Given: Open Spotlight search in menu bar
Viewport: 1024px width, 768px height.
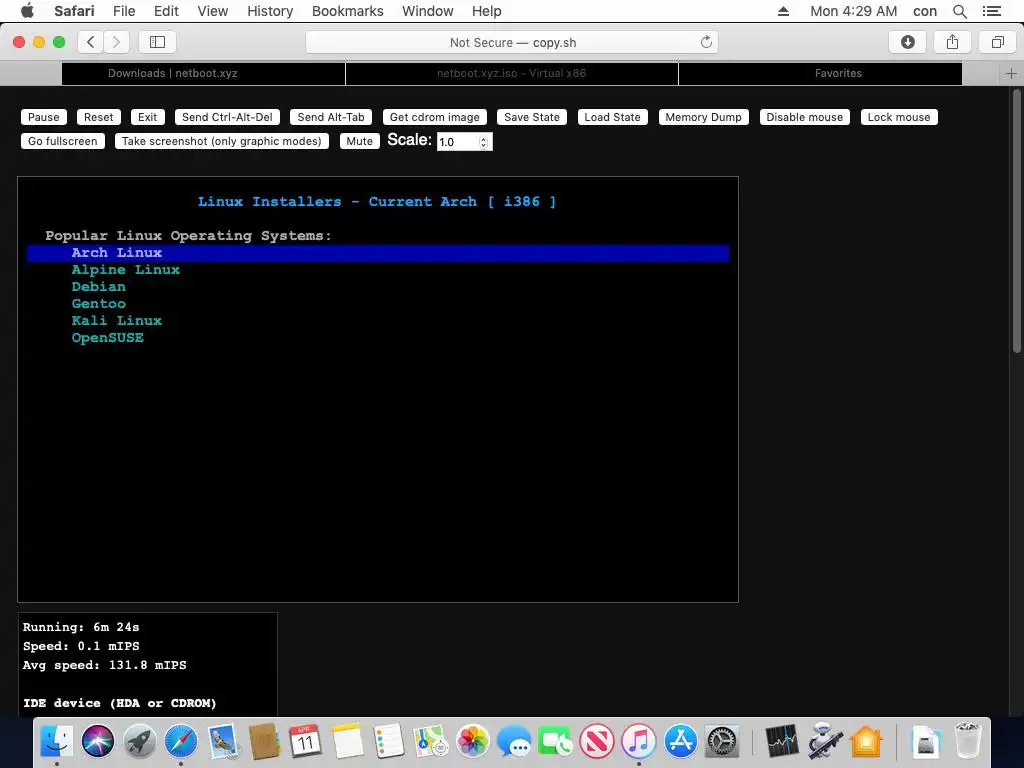Looking at the screenshot, I should pyautogui.click(x=959, y=11).
